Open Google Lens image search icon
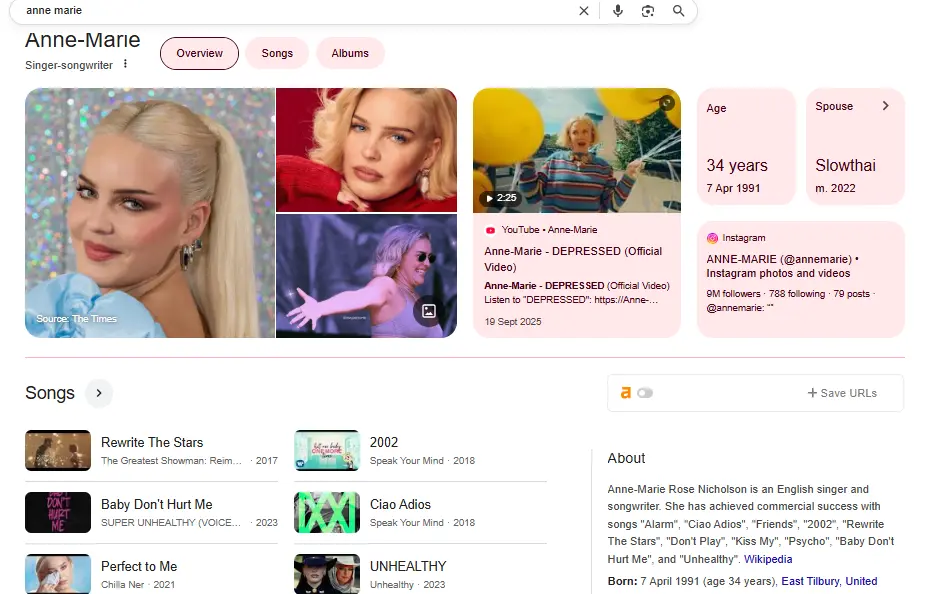The width and height of the screenshot is (928, 594). click(x=648, y=11)
